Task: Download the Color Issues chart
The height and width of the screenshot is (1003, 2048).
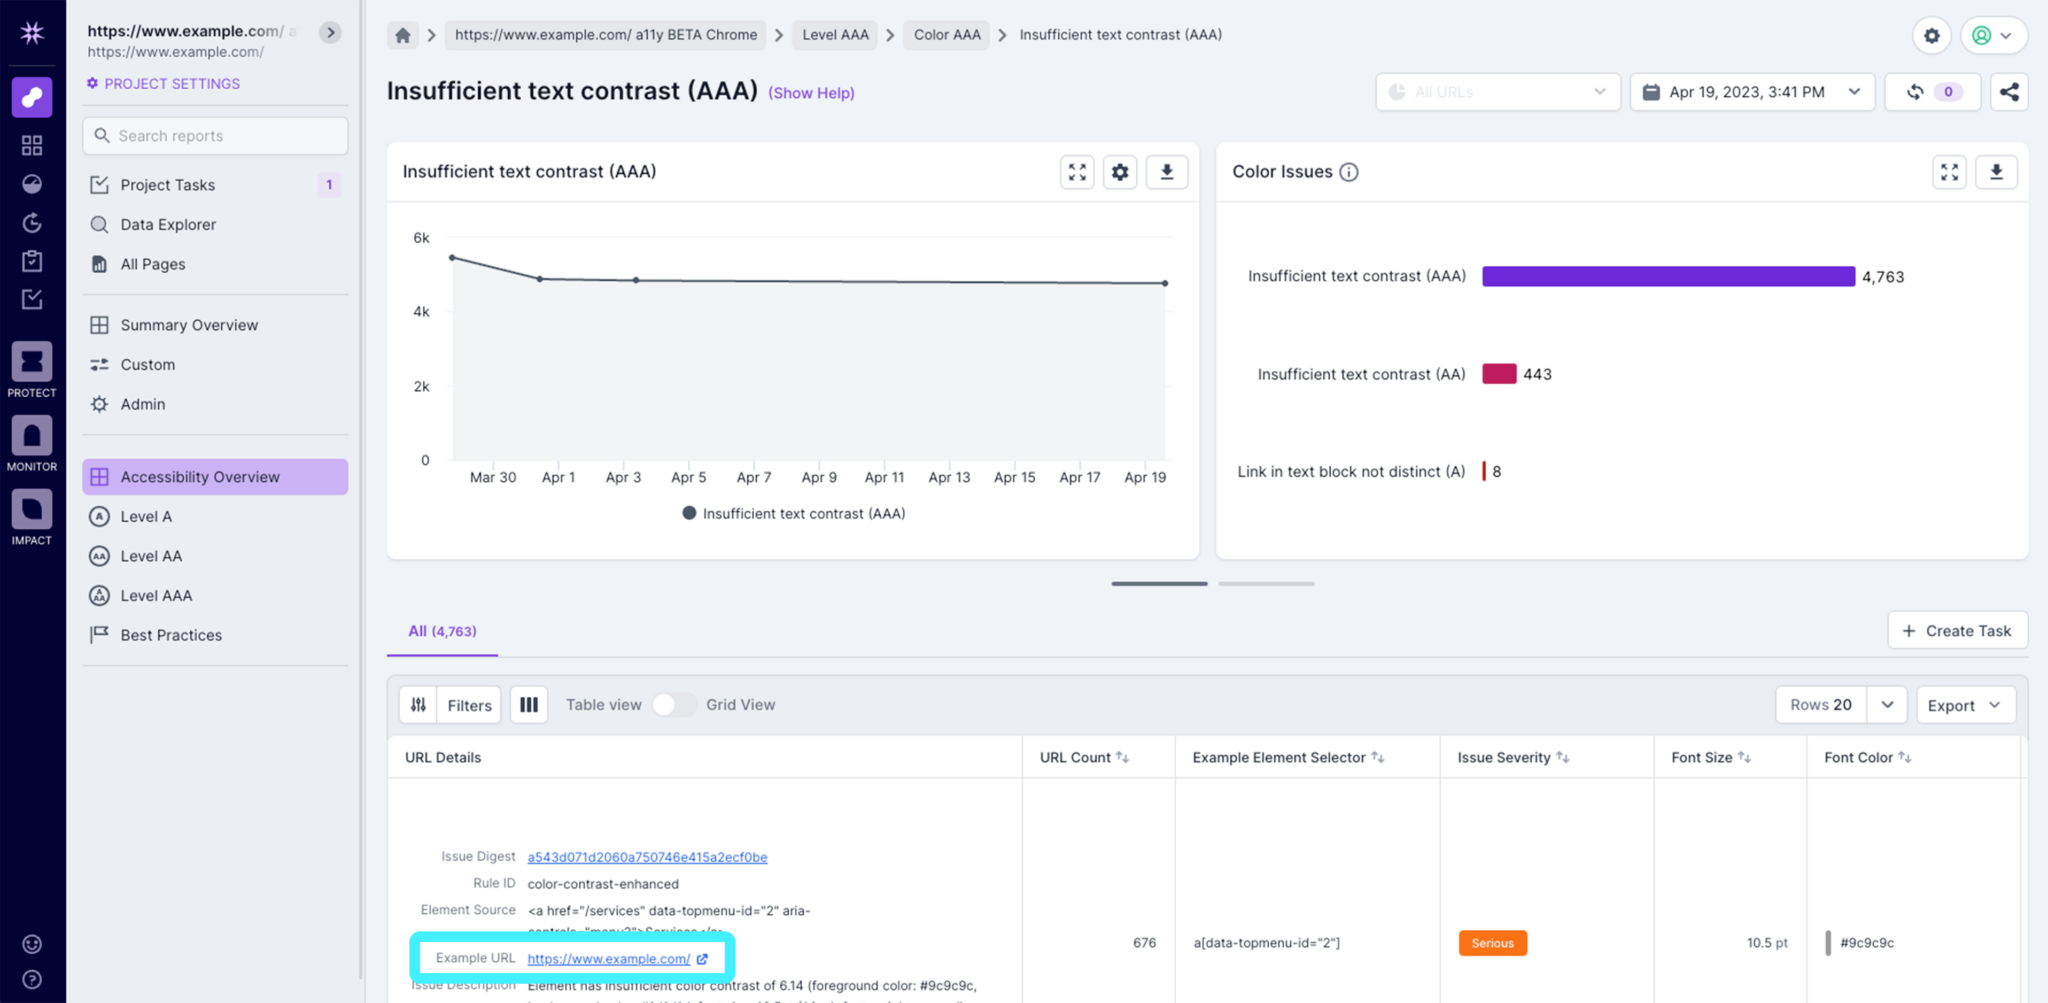Action: tap(1996, 172)
